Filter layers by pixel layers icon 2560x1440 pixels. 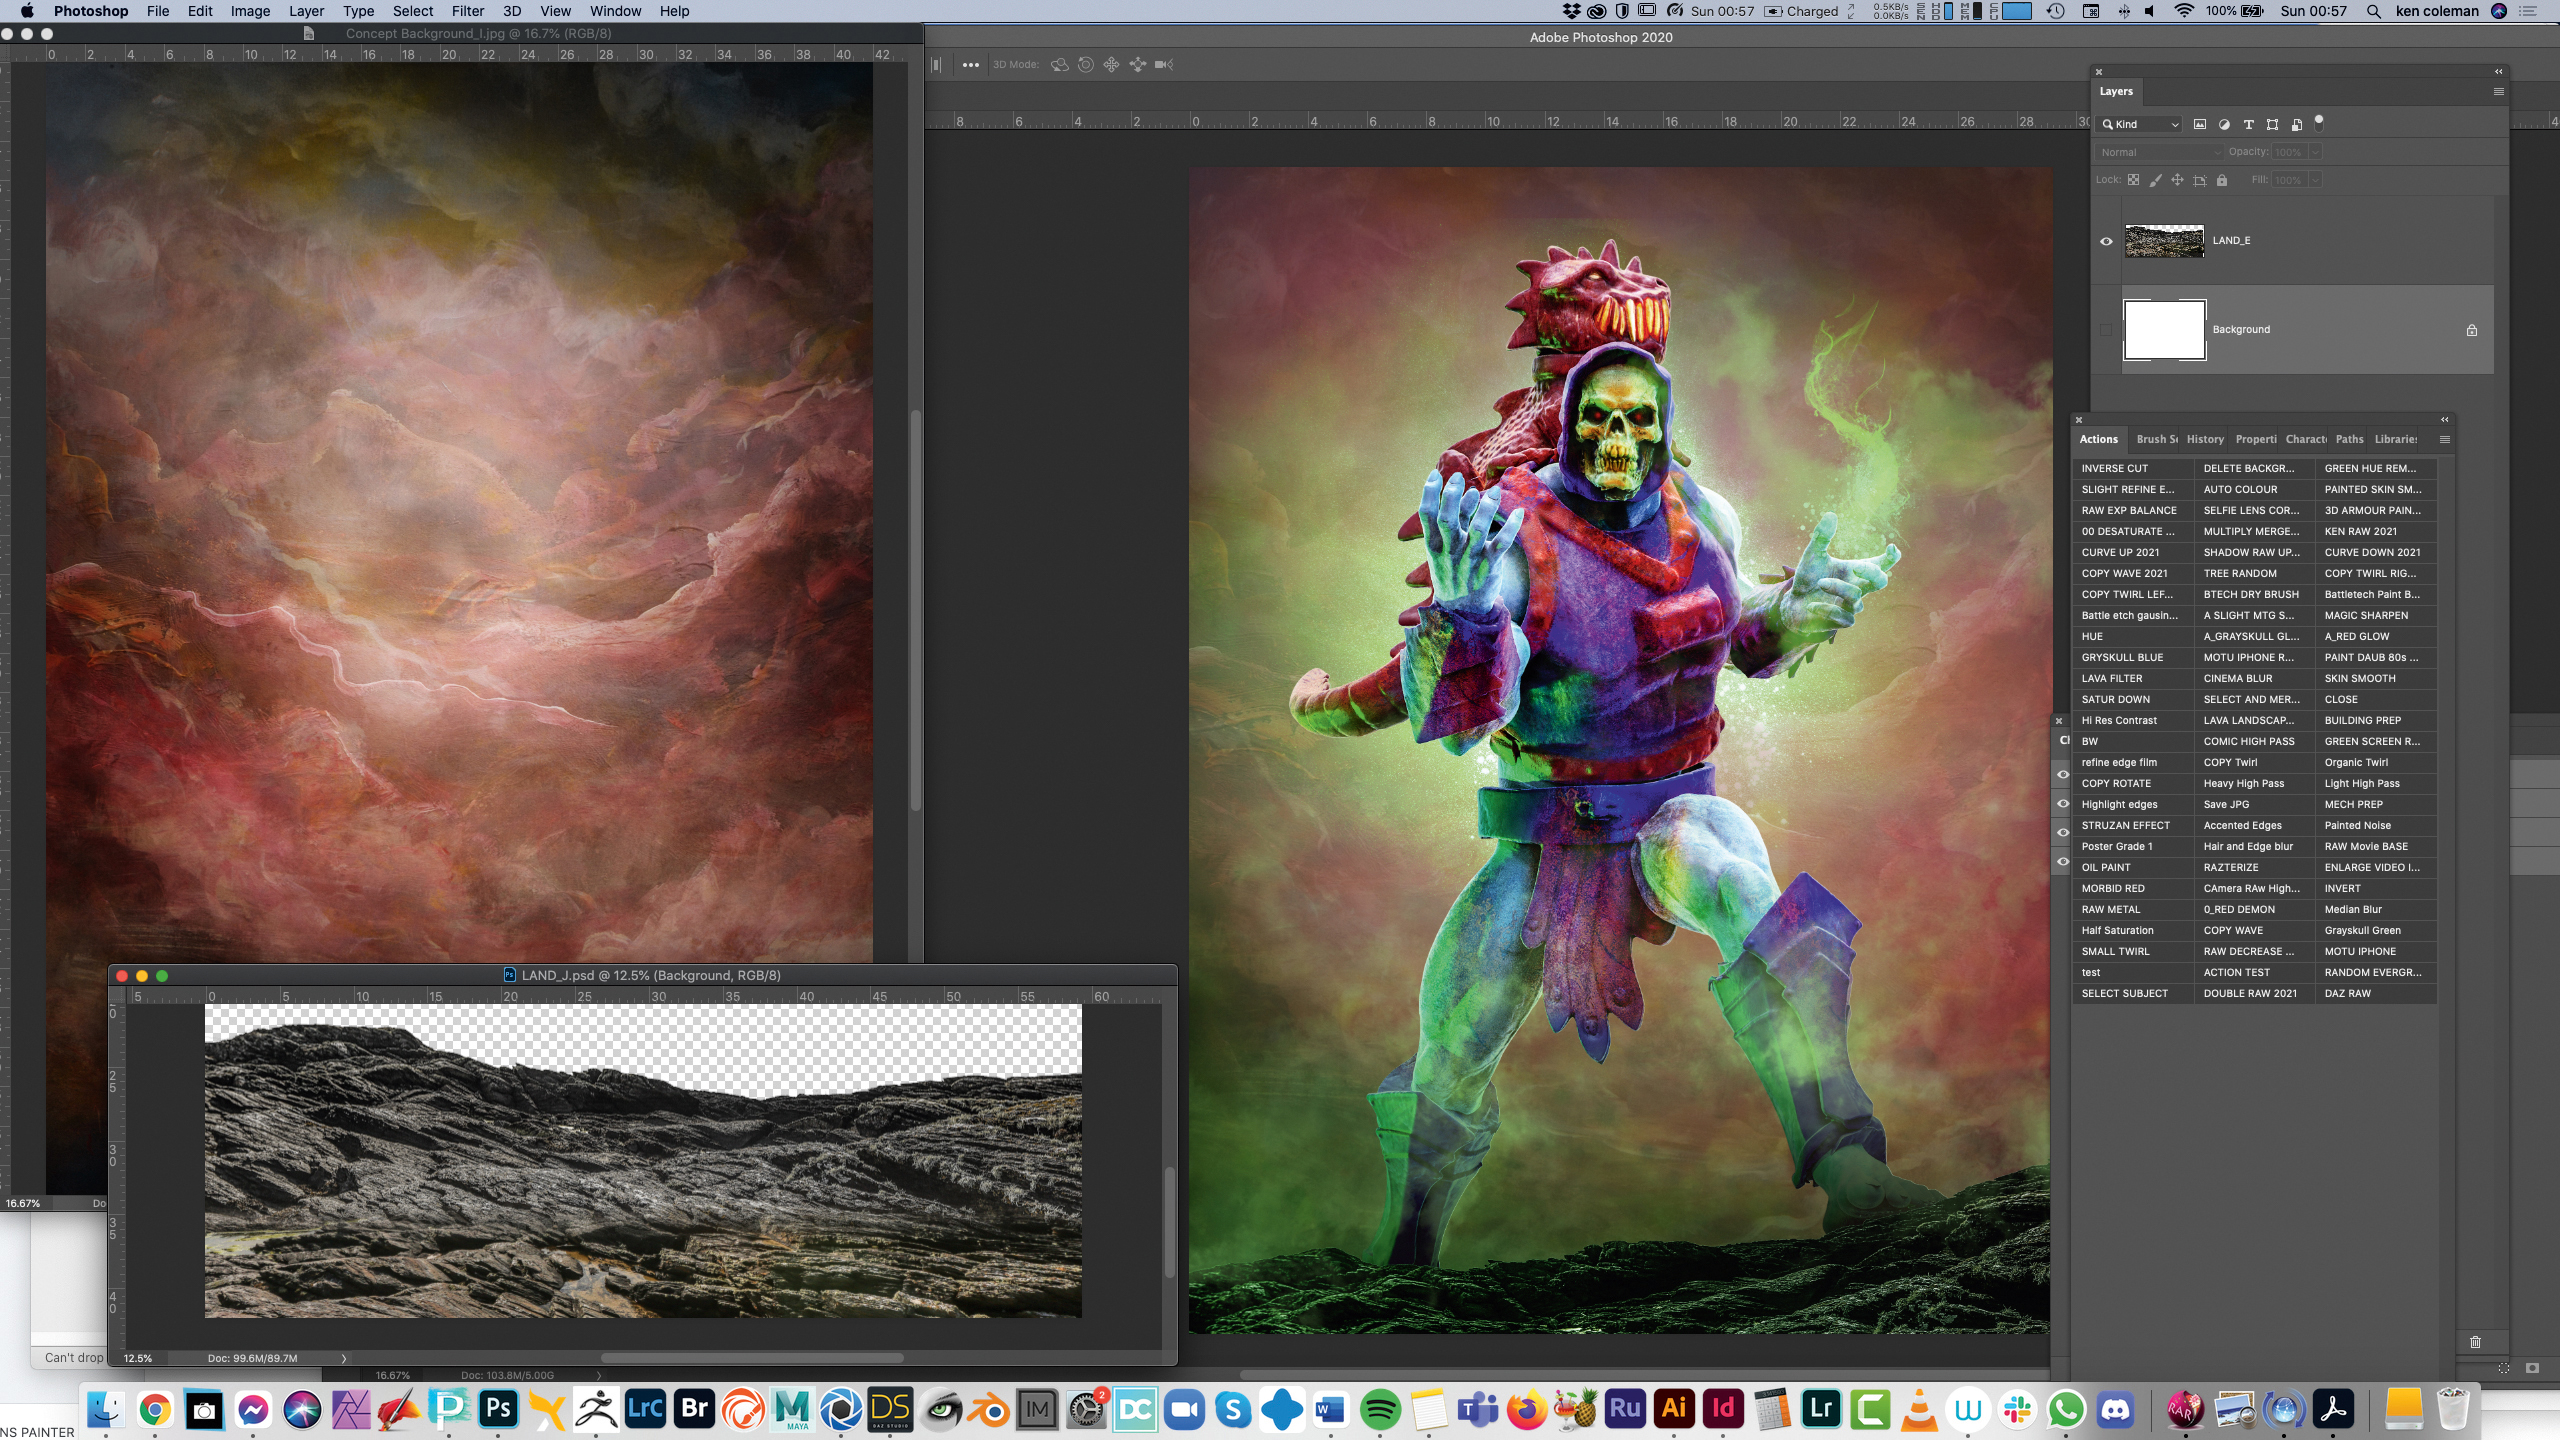(2200, 124)
